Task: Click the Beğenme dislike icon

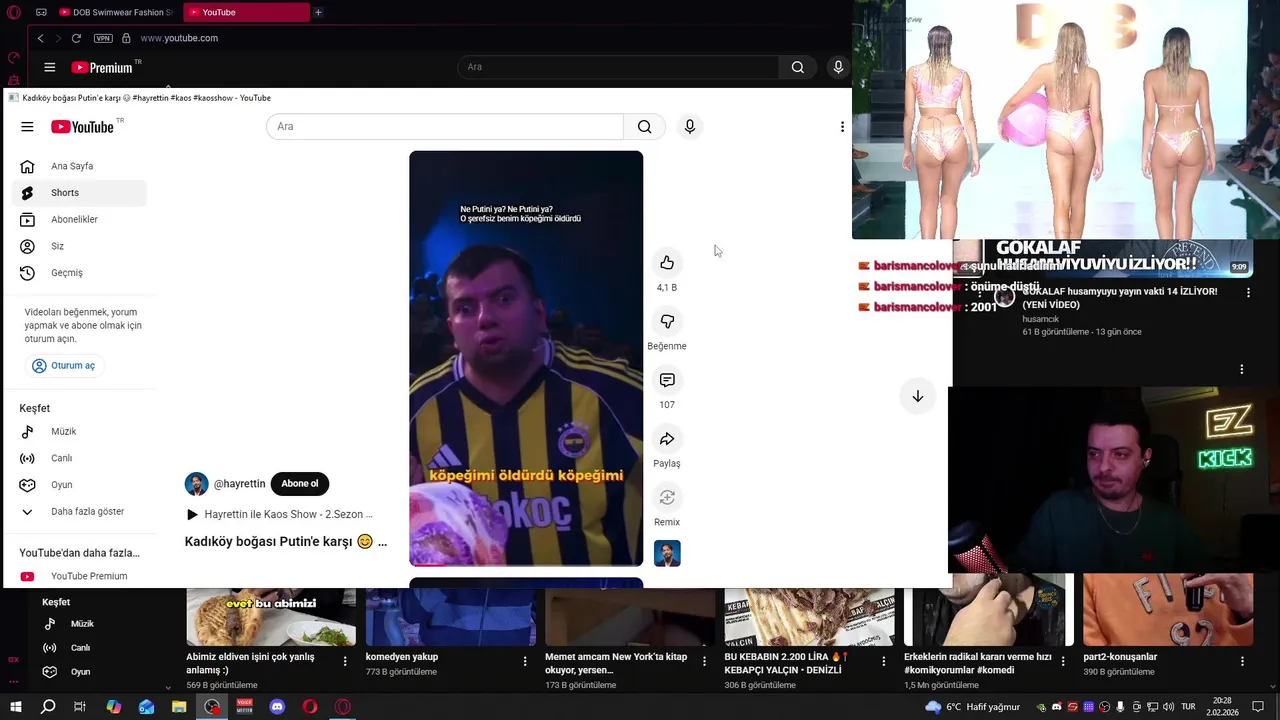Action: [x=667, y=321]
